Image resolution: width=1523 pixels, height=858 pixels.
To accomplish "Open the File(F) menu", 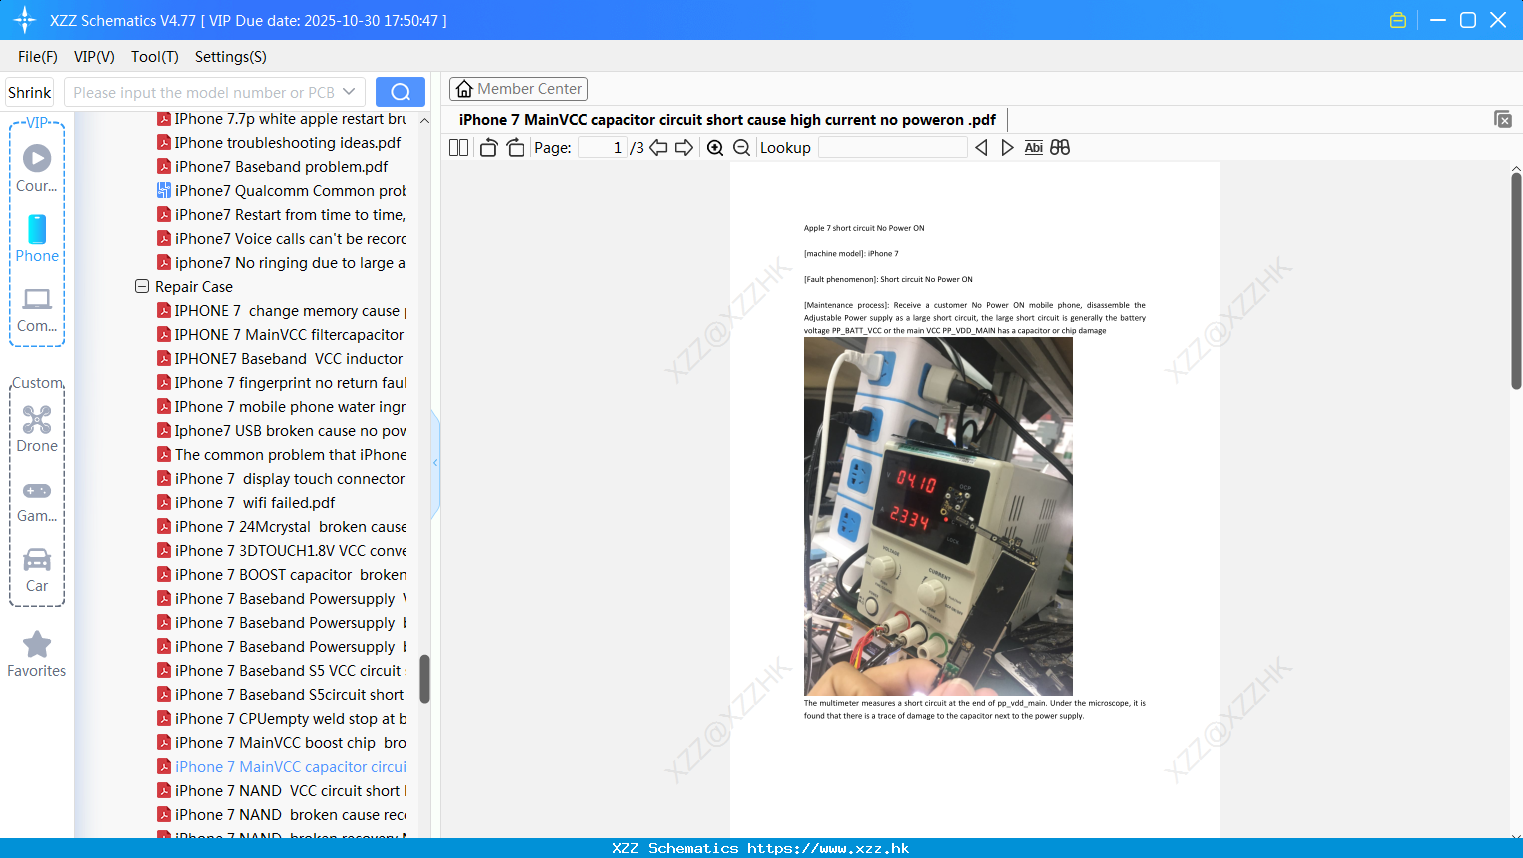I will pyautogui.click(x=38, y=57).
